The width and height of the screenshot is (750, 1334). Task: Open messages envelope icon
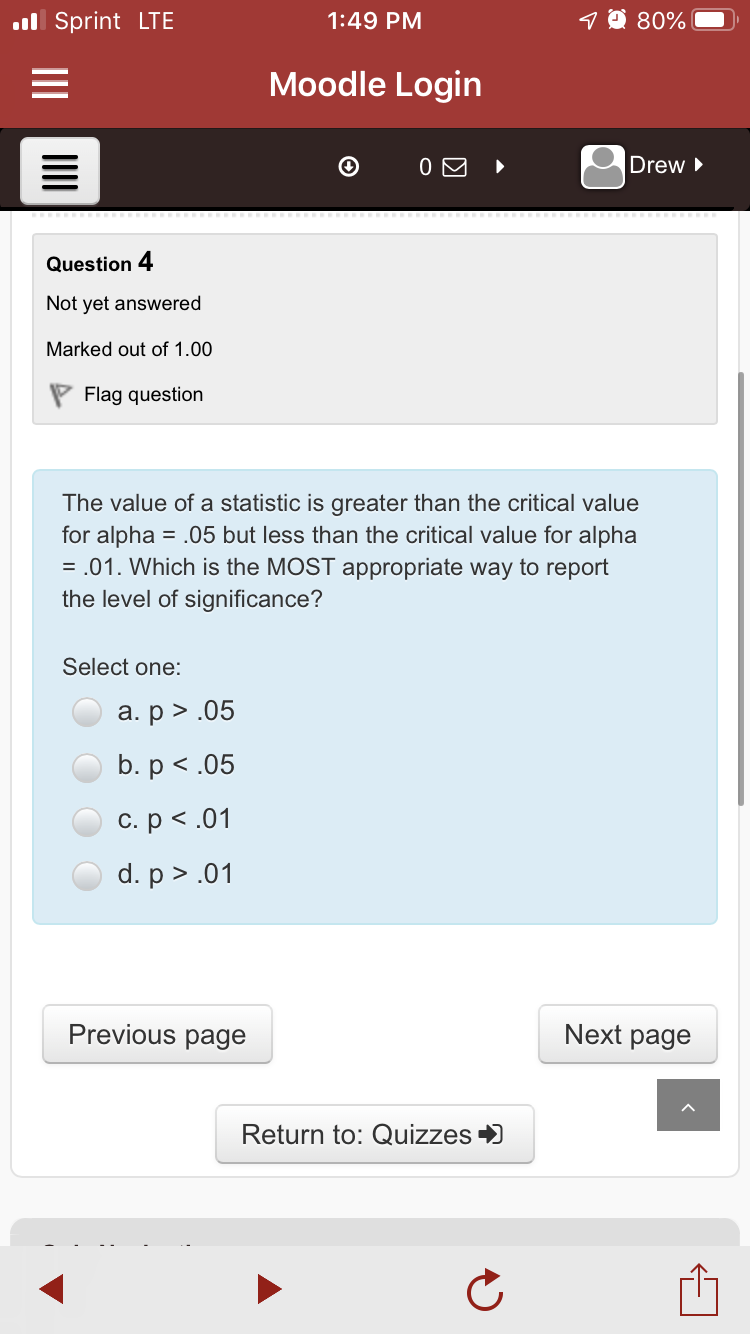[453, 168]
